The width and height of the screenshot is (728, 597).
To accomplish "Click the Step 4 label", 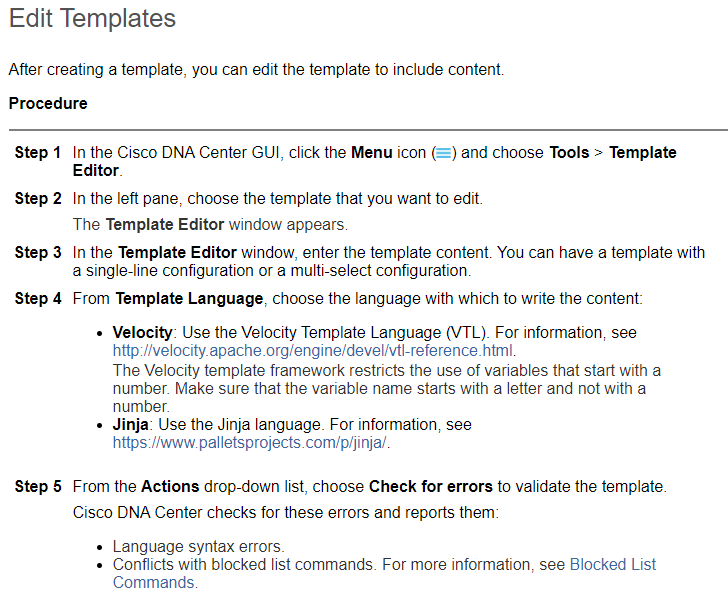I will [x=38, y=298].
